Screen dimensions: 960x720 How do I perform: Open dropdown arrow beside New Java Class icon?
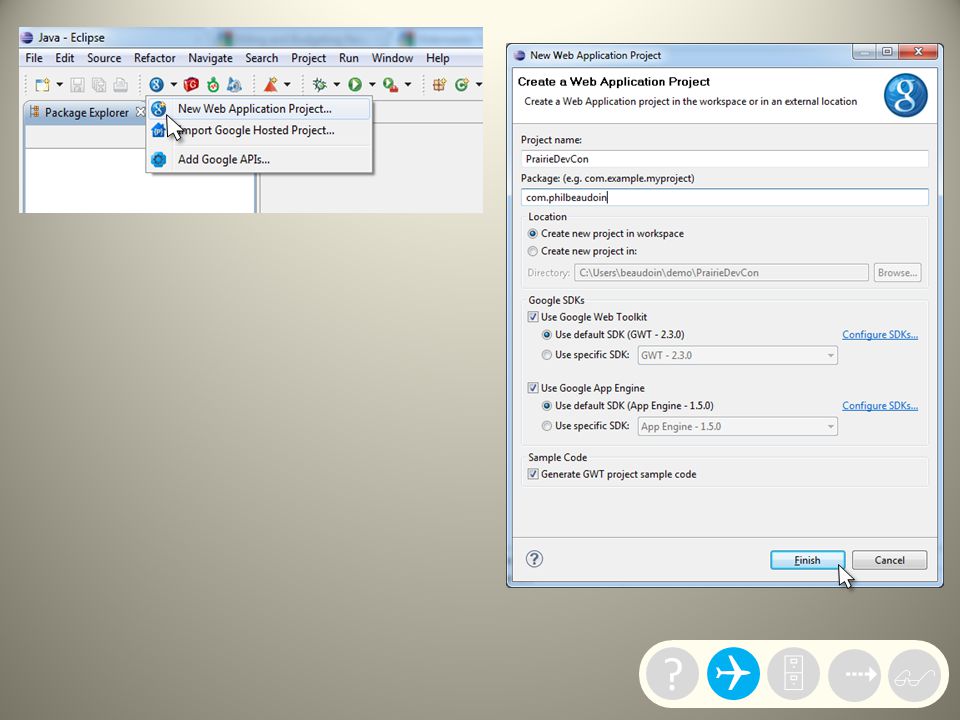click(479, 84)
